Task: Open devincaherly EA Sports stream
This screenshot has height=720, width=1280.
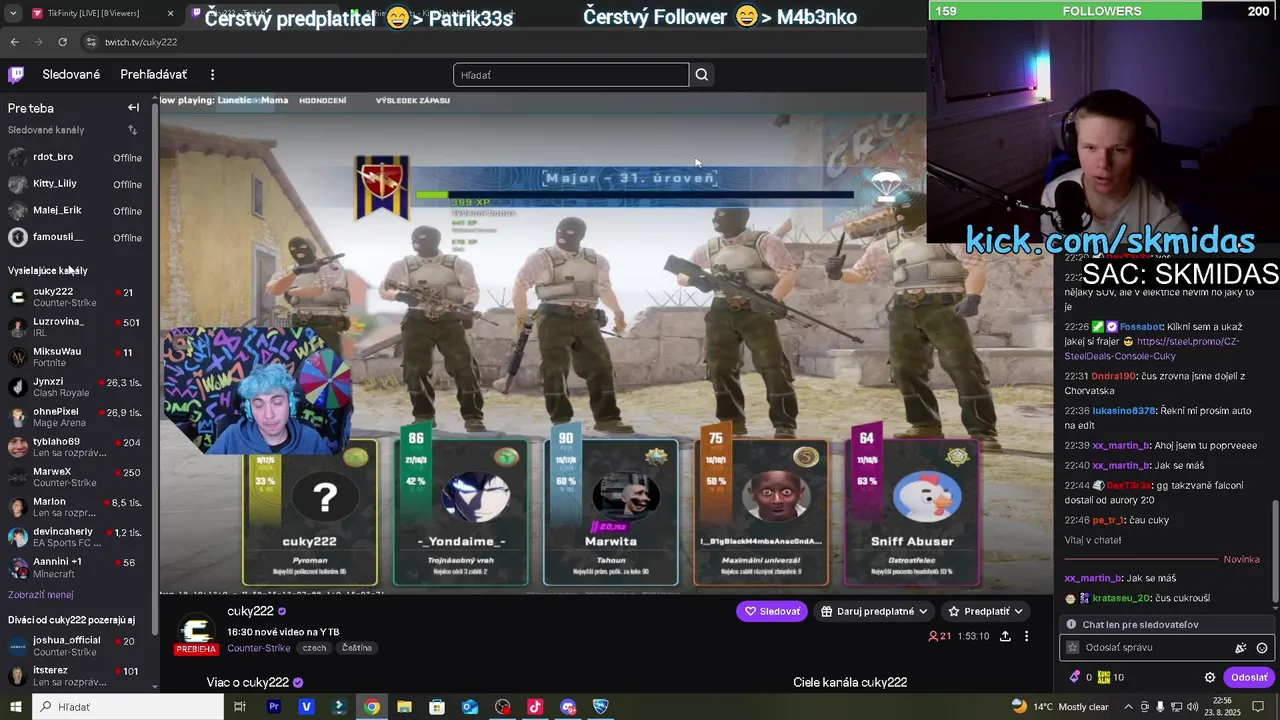Action: (x=75, y=537)
